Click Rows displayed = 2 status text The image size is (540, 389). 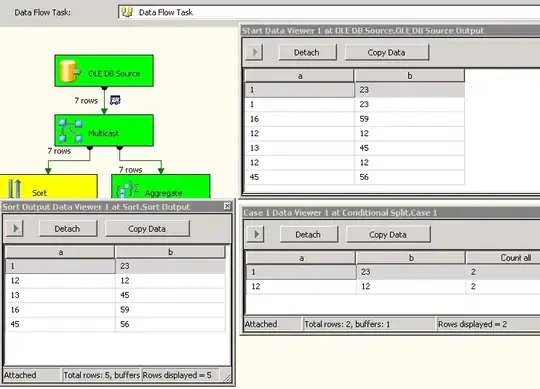[x=472, y=324]
